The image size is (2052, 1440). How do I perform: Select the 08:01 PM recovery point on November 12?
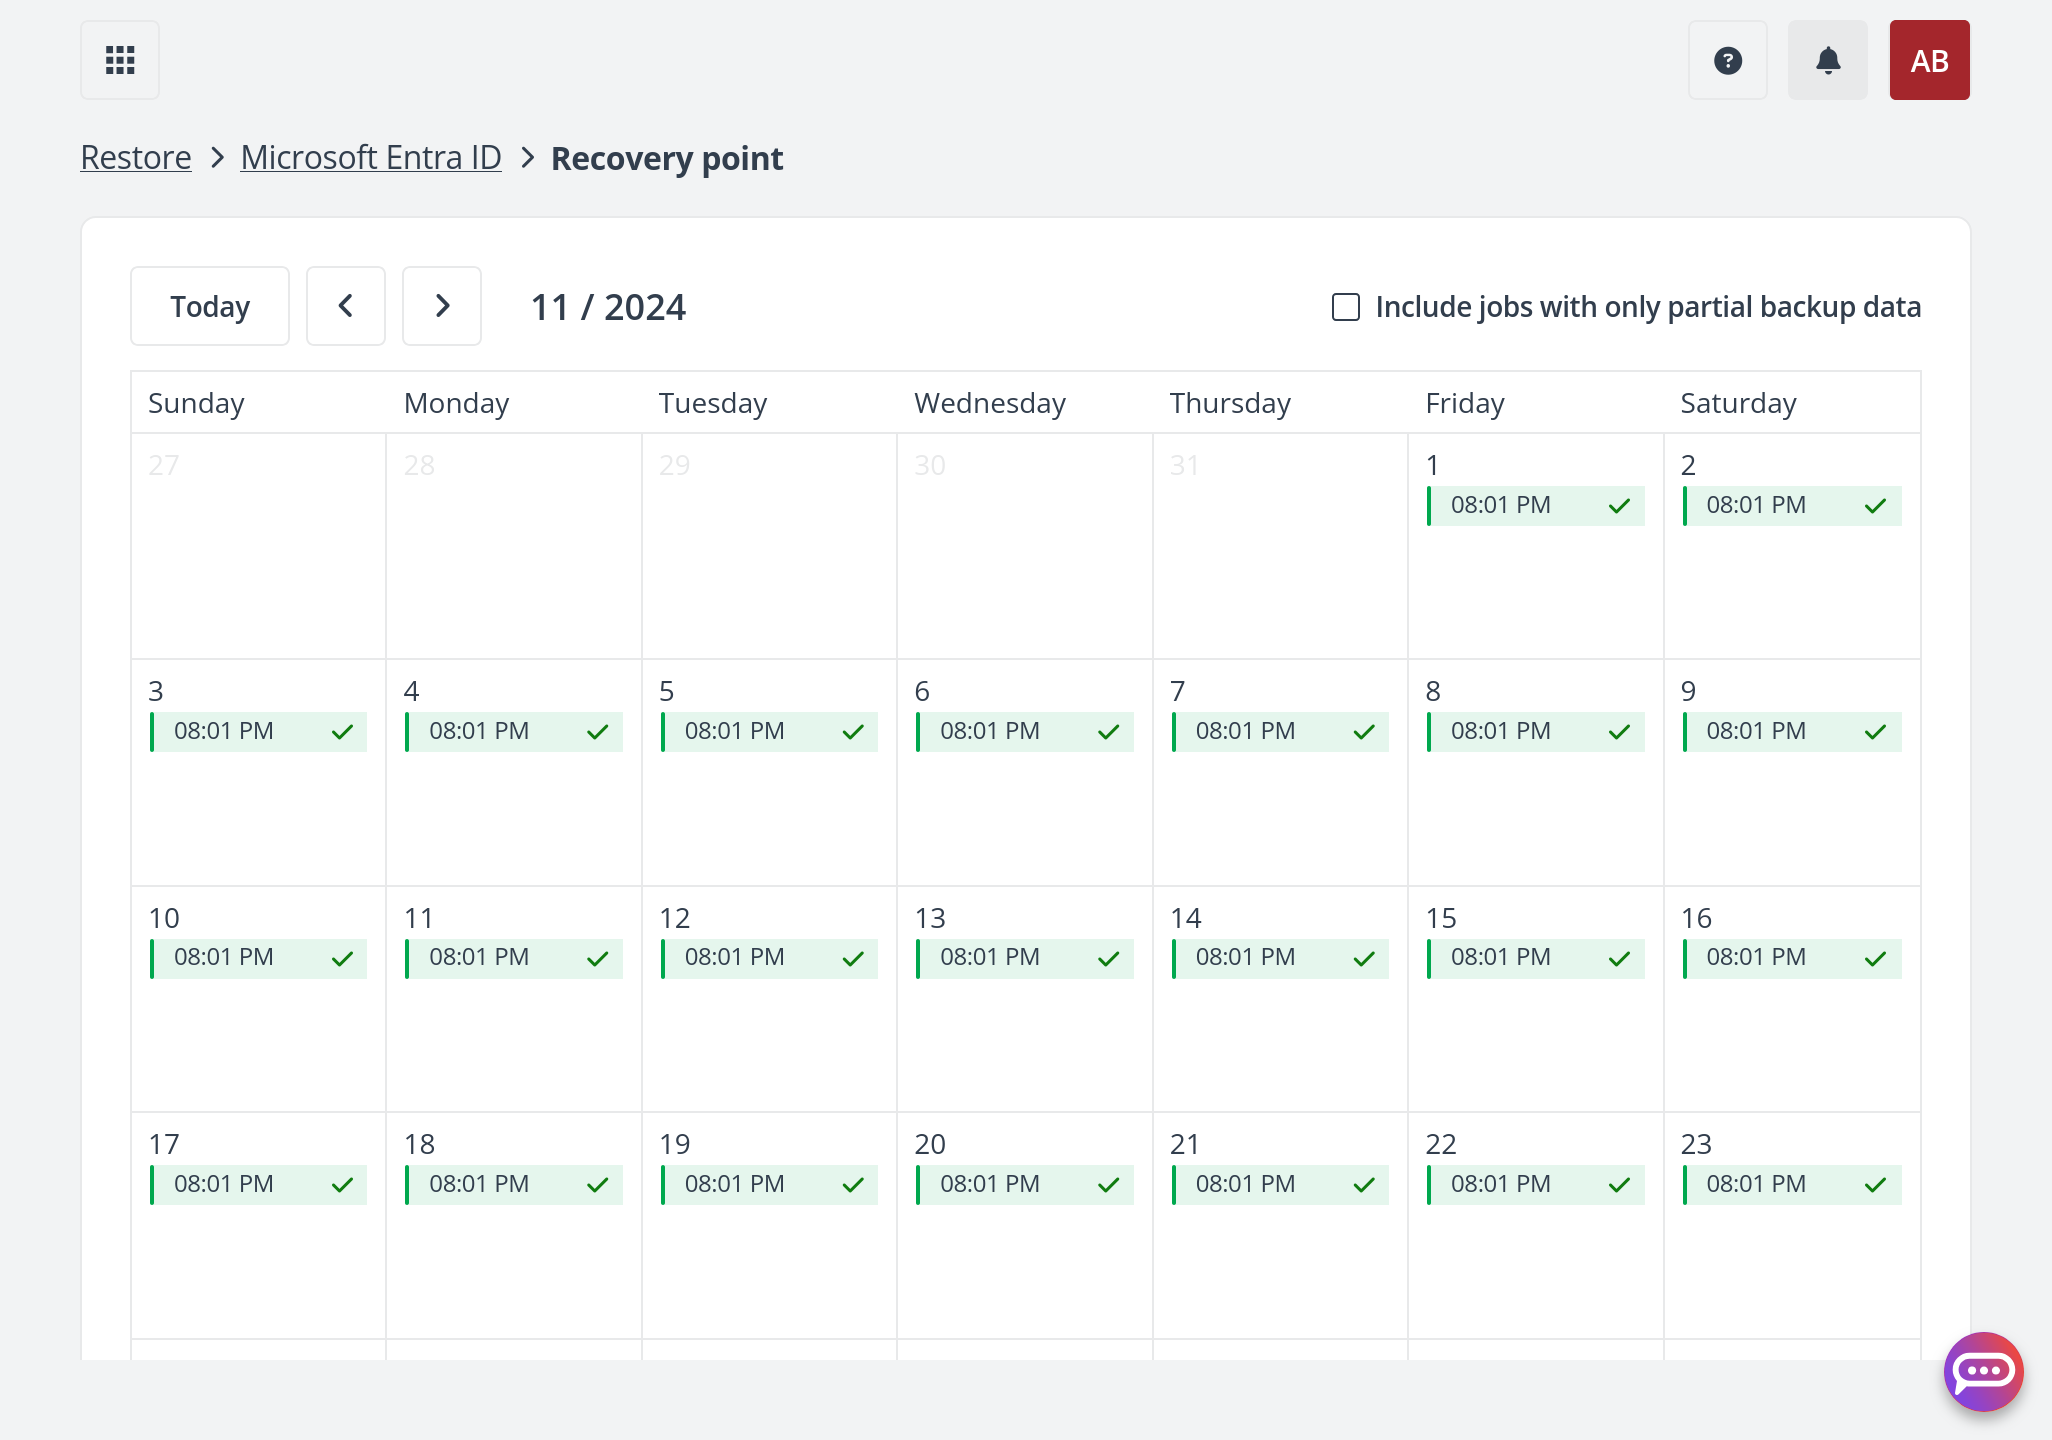click(x=770, y=958)
